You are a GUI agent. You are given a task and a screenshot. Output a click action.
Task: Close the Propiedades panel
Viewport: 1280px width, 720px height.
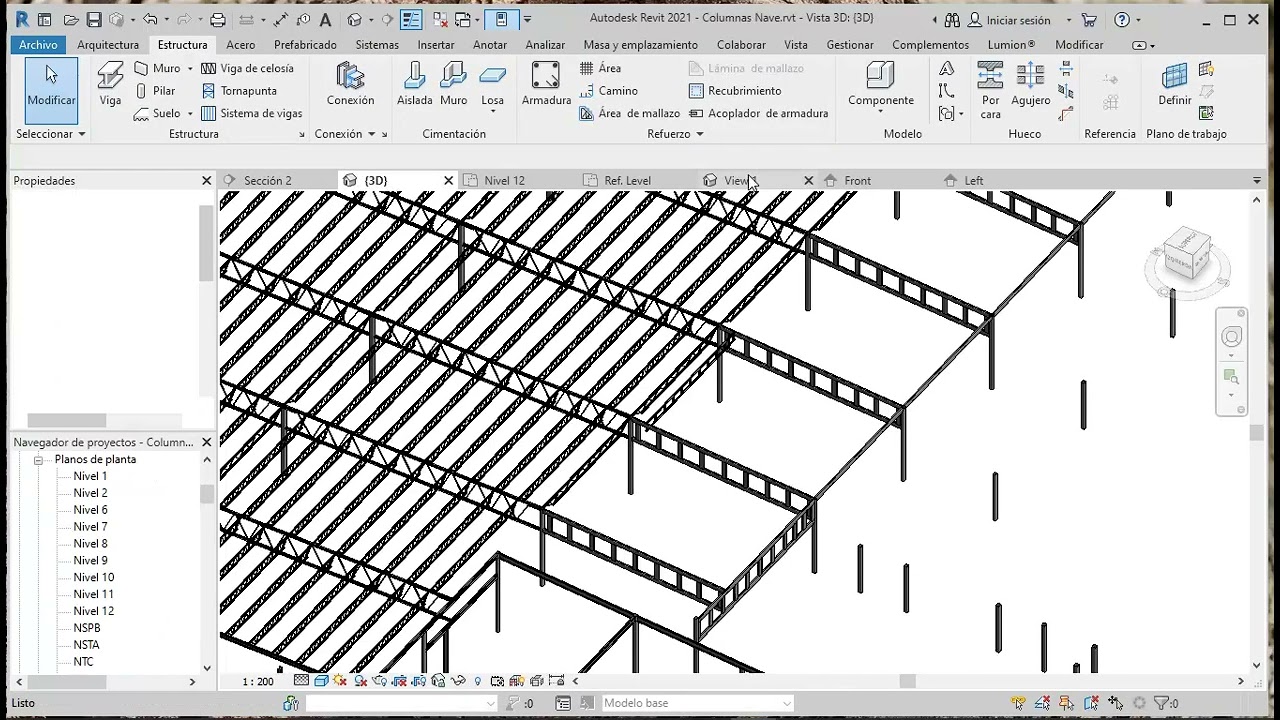pyautogui.click(x=207, y=181)
